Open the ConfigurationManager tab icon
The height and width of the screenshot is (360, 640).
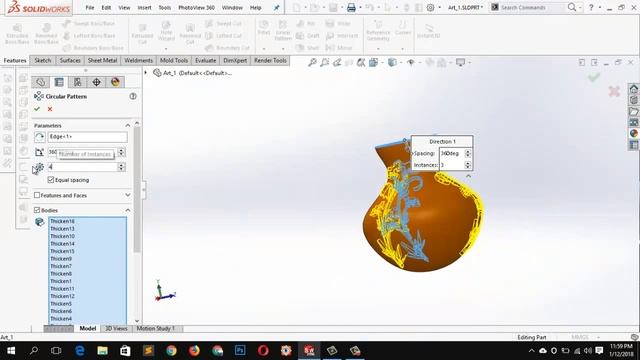click(x=78, y=82)
